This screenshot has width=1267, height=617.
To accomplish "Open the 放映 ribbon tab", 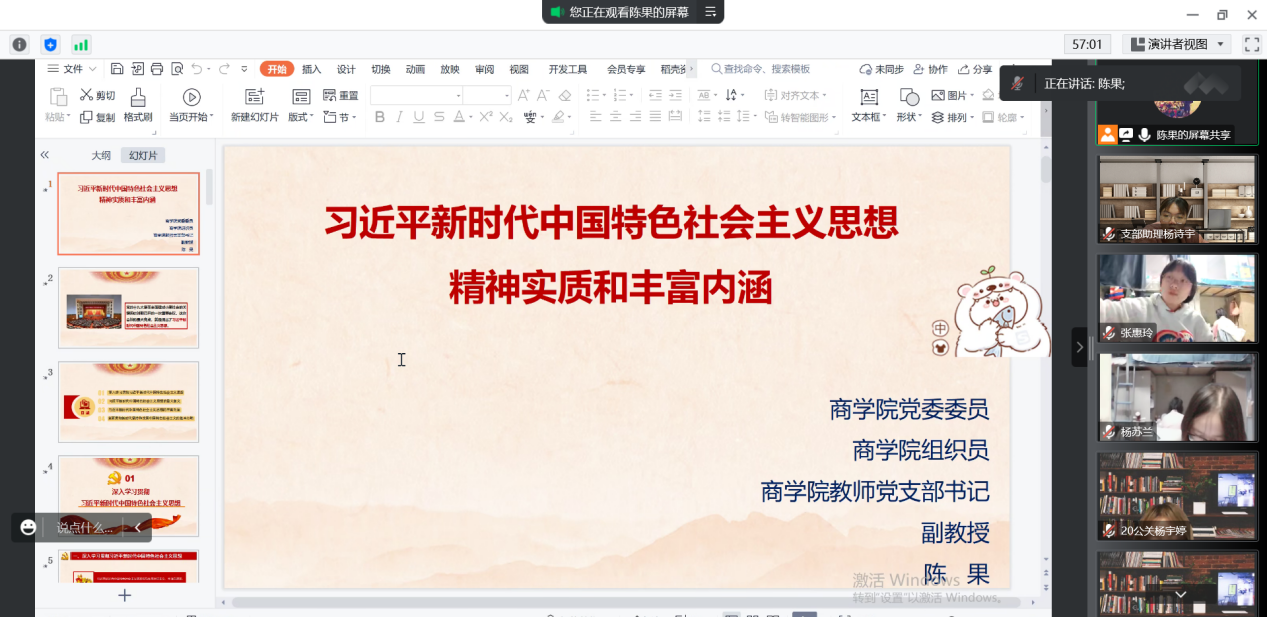I will pos(450,69).
